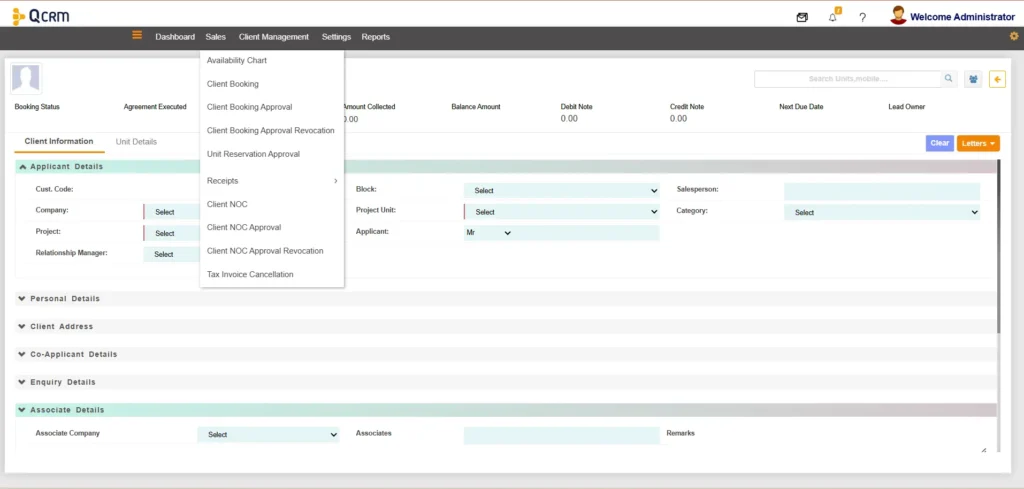The height and width of the screenshot is (489, 1024).
Task: Collapse the Applicant Details section
Action: click(506, 166)
